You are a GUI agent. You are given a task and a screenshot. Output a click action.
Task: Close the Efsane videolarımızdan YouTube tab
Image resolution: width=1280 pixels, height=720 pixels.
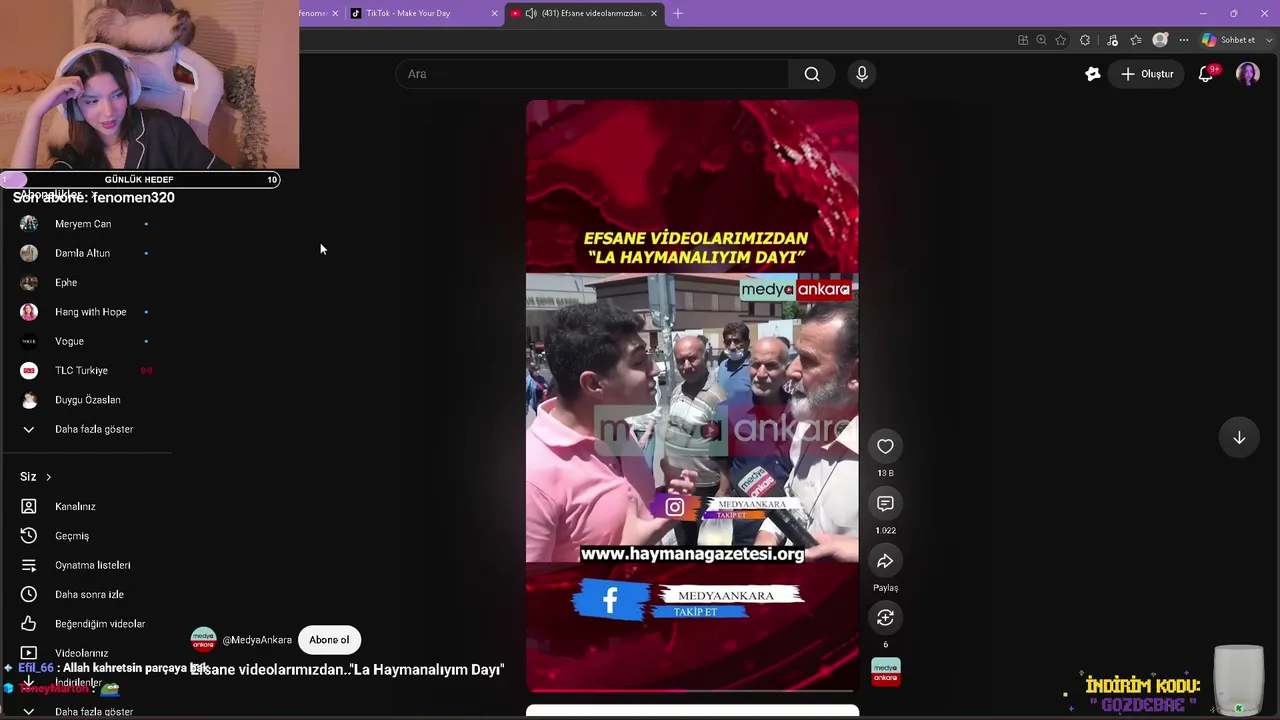[x=654, y=13]
